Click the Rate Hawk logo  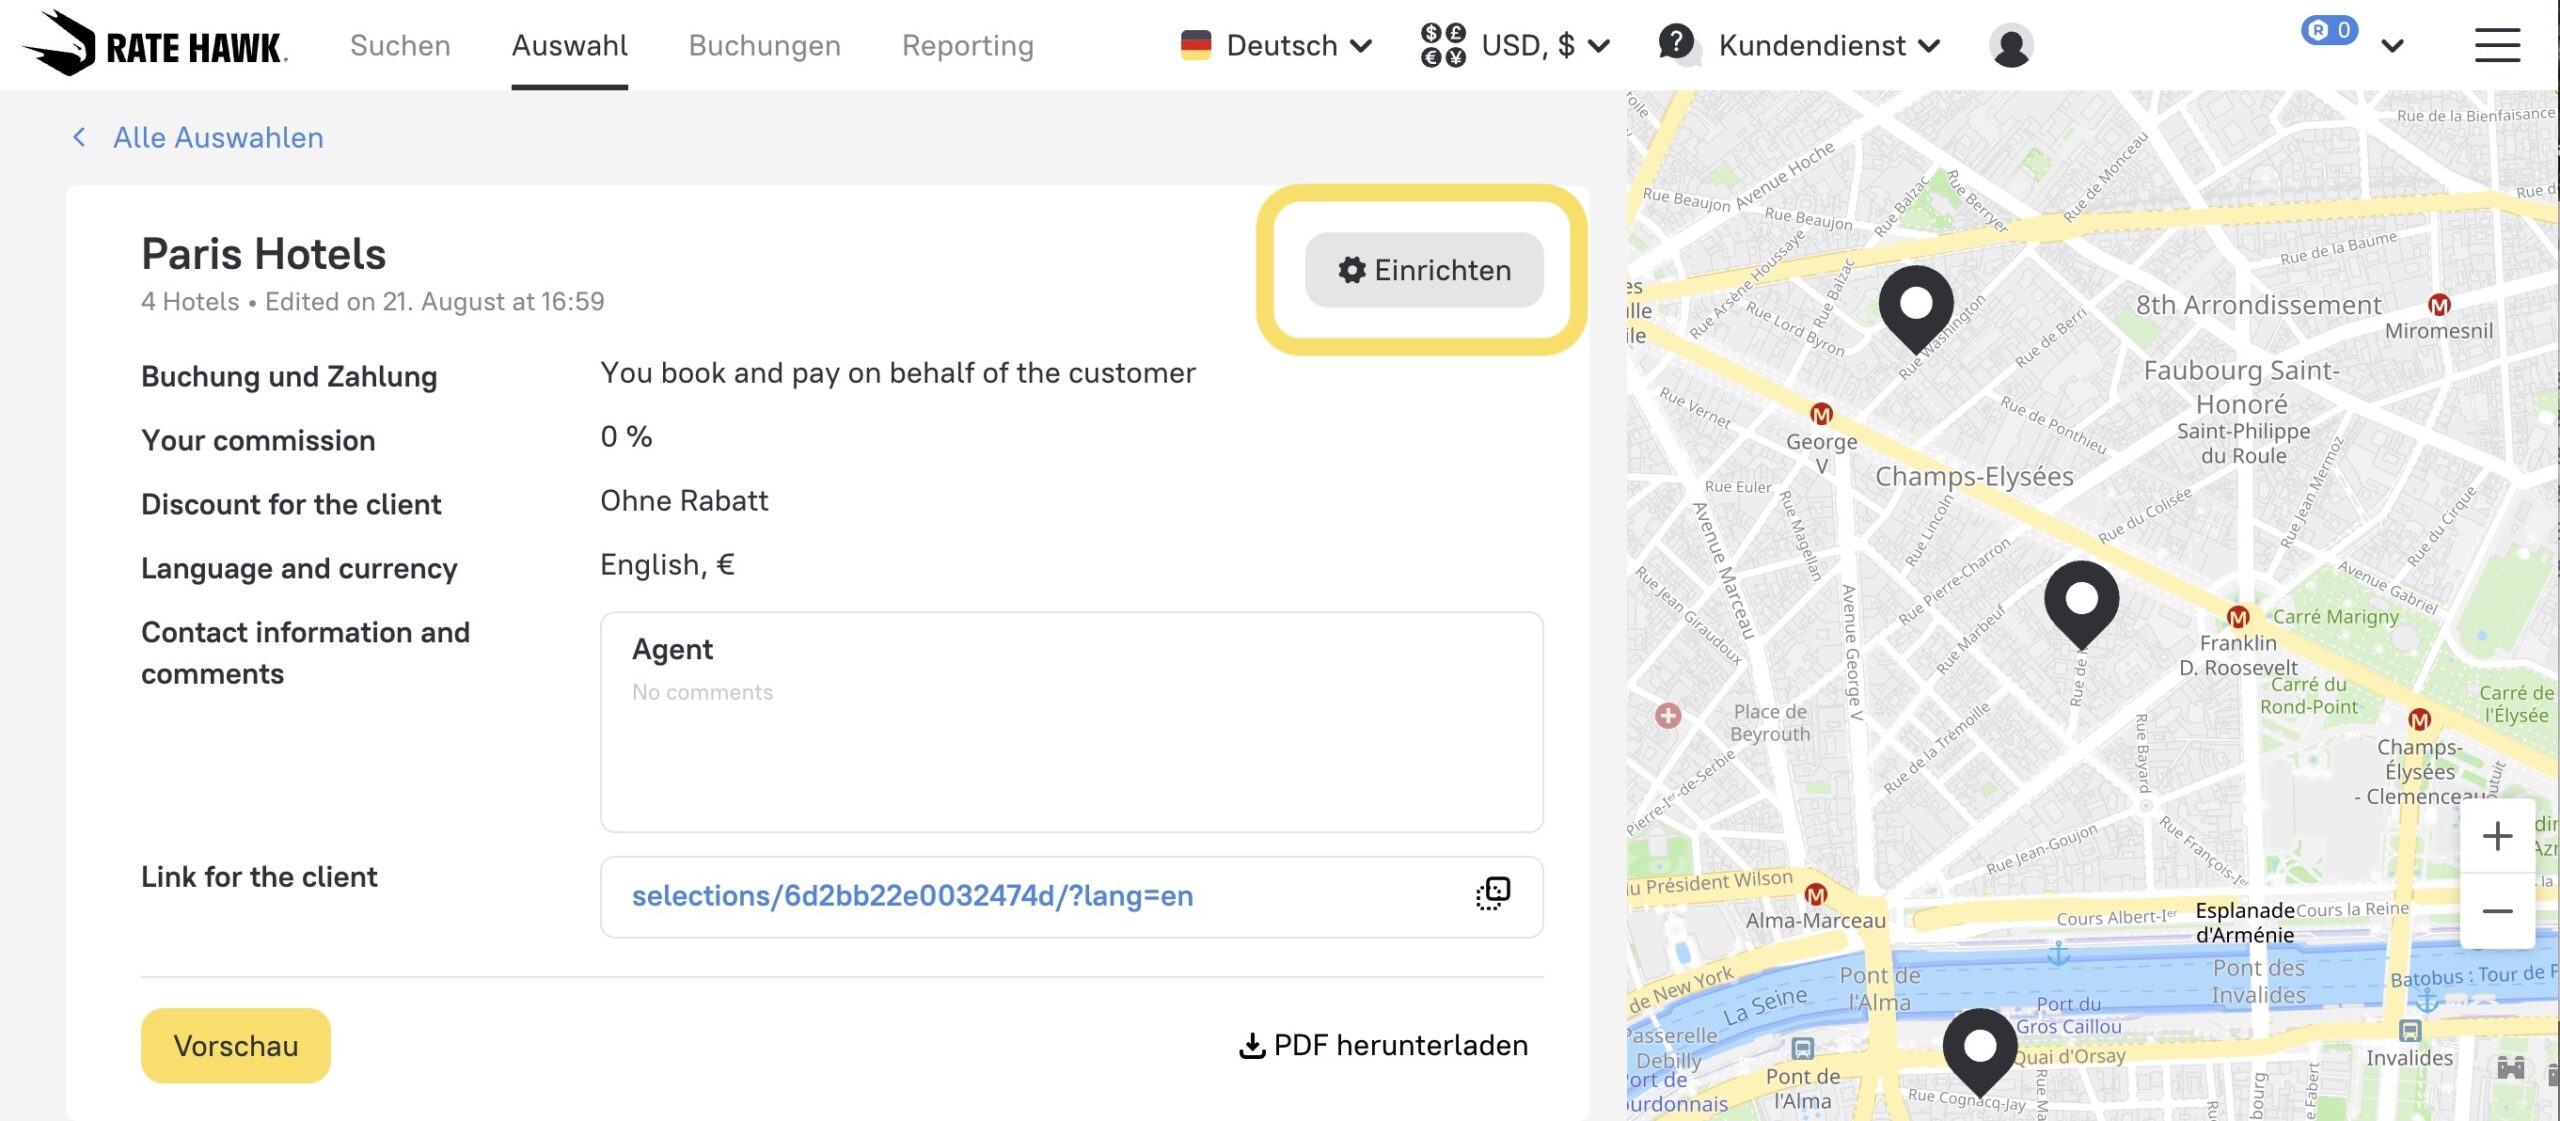point(155,44)
